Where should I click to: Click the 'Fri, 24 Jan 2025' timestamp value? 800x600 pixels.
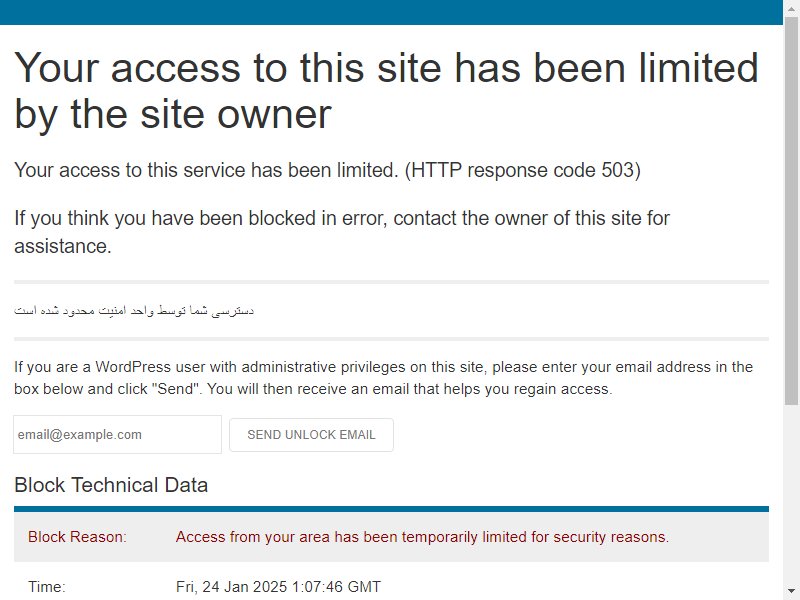coord(278,587)
